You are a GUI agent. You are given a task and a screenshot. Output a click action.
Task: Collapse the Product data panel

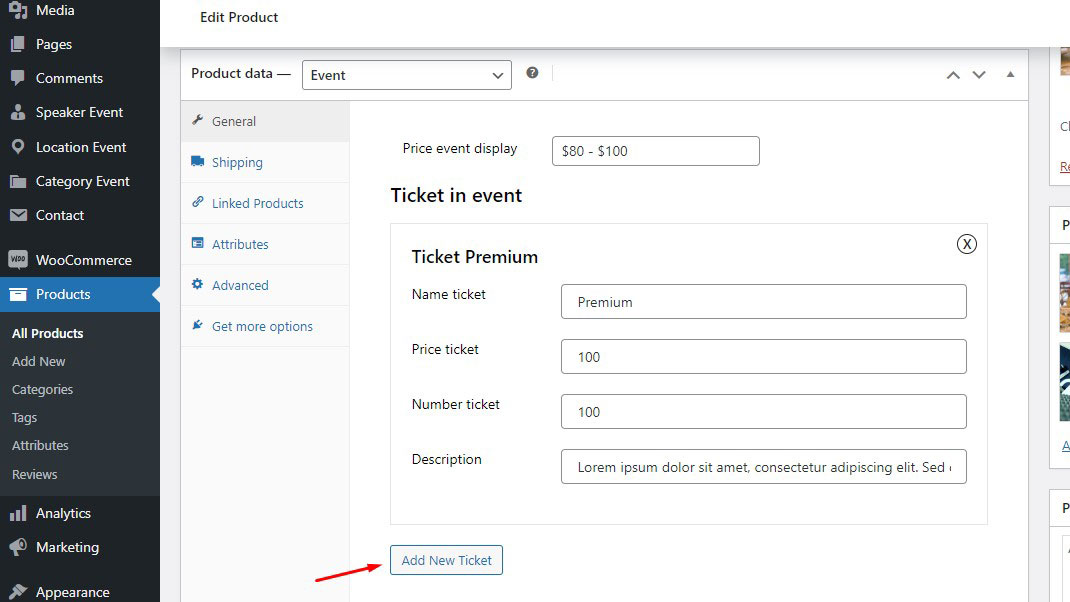coord(1010,74)
